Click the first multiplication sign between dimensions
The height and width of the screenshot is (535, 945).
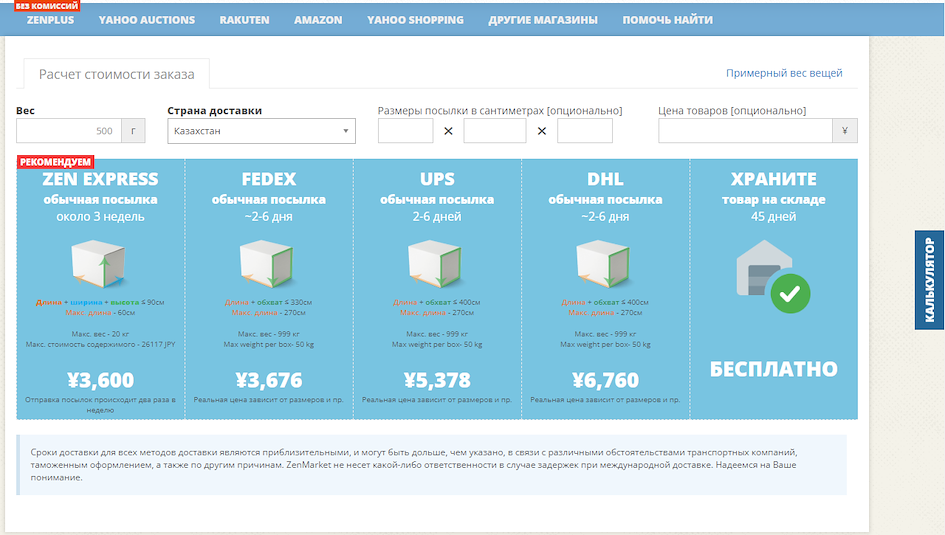coord(448,131)
